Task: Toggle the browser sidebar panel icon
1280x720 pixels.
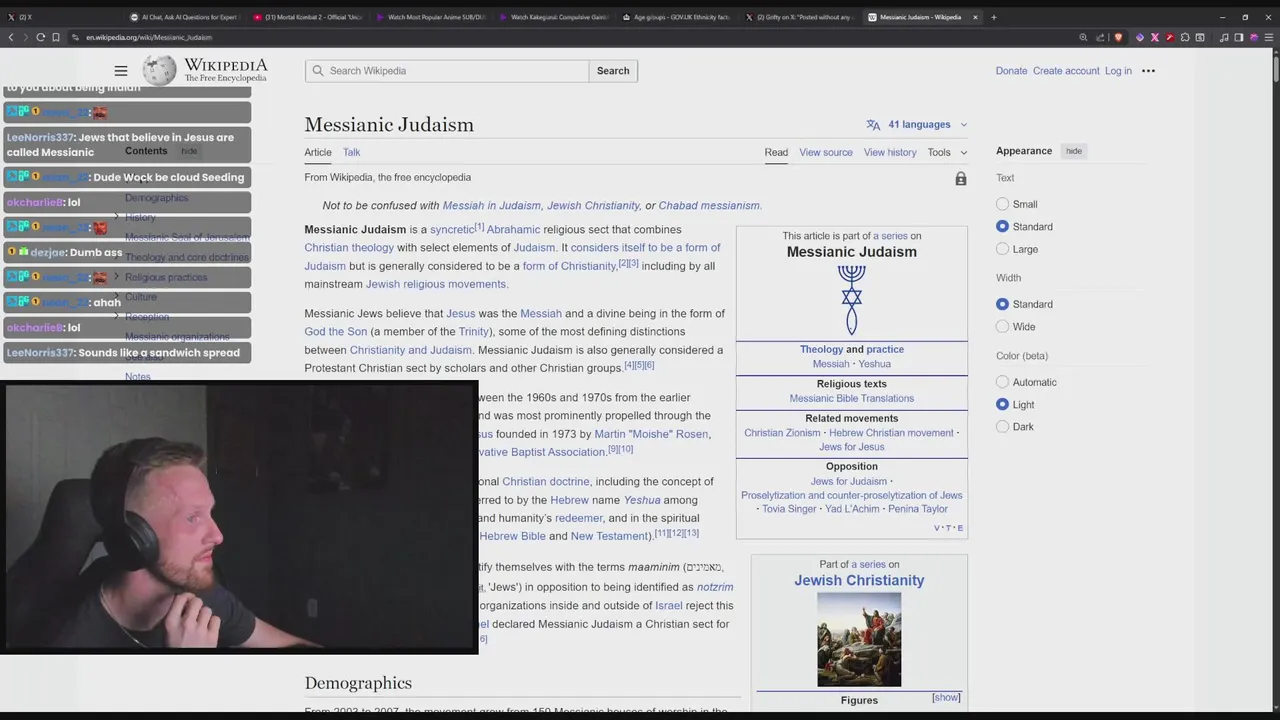Action: (x=1238, y=37)
